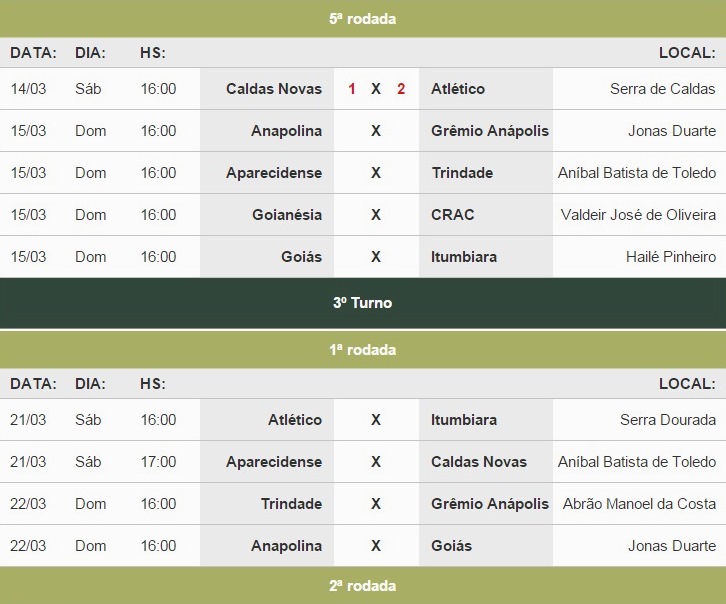Image resolution: width=726 pixels, height=604 pixels.
Task: Click the 5ª rodada header bar
Action: click(x=363, y=19)
